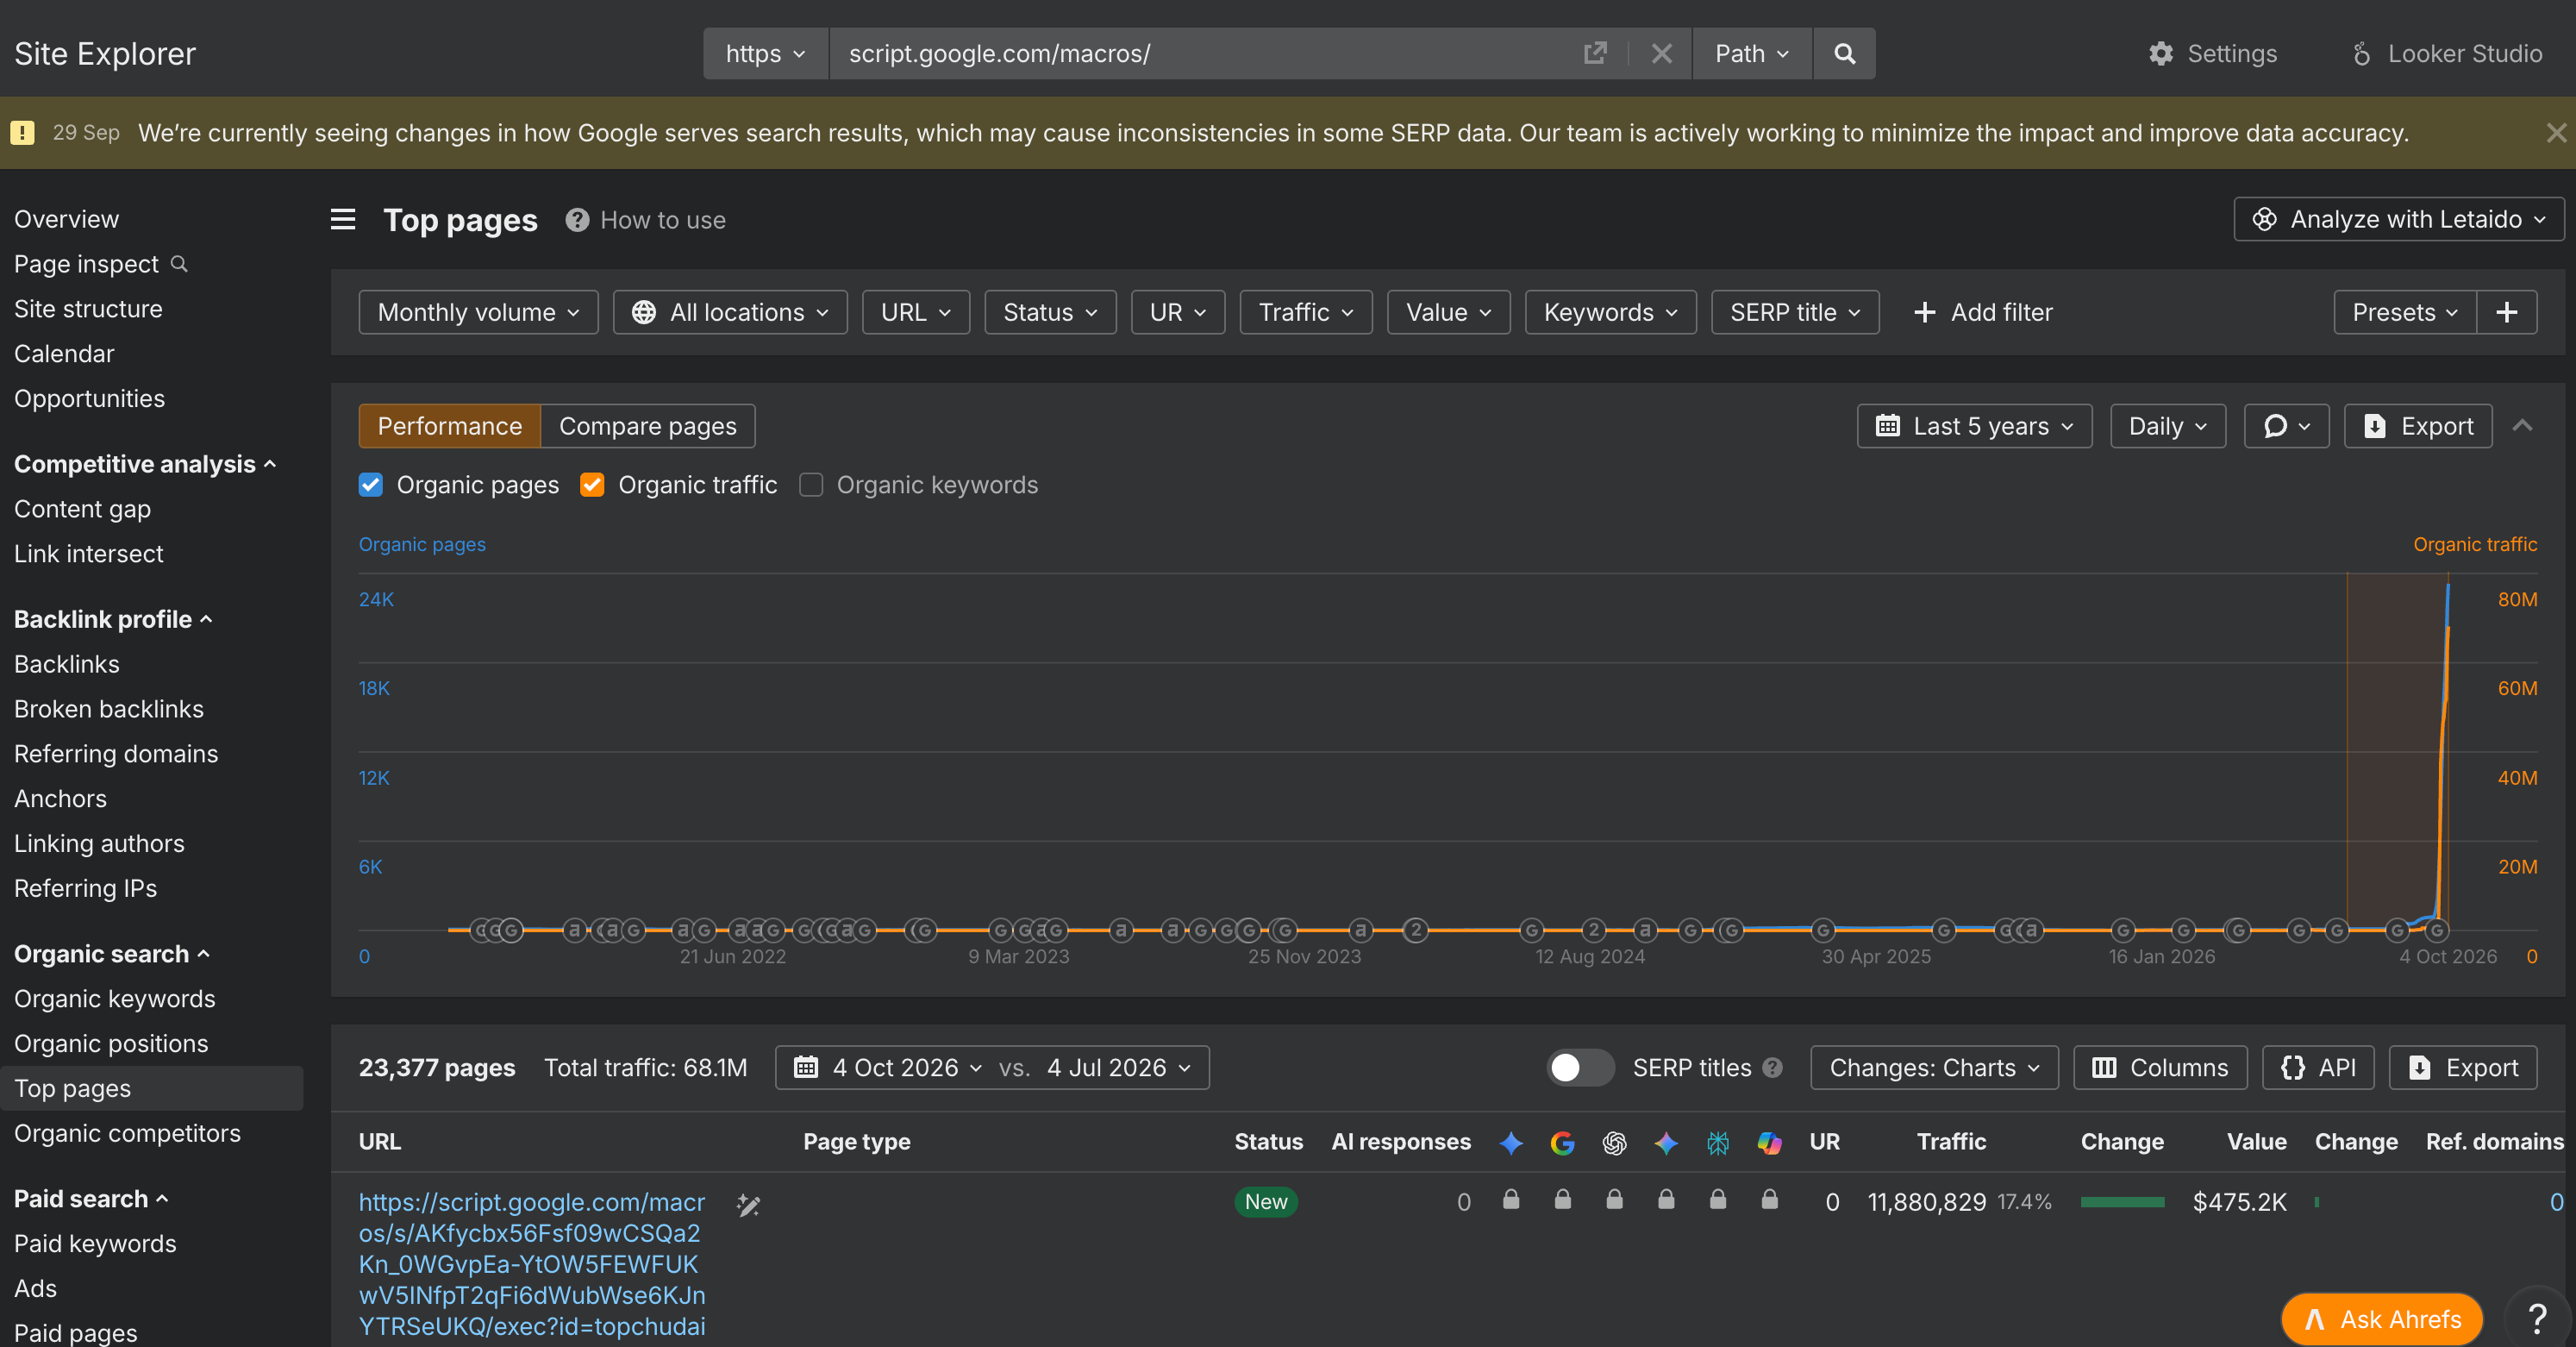Open URL in new tab icon
This screenshot has width=2576, height=1347.
1595,53
